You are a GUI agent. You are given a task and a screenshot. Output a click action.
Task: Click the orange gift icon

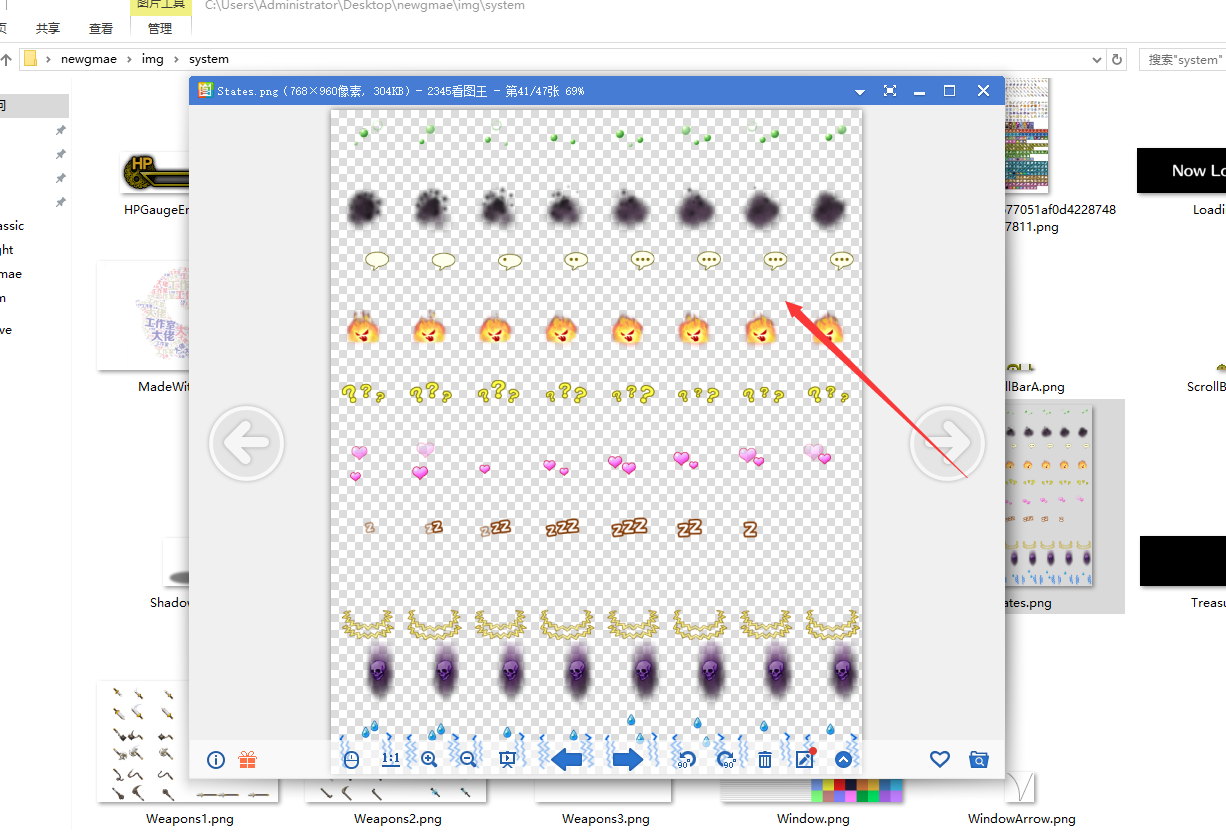pyautogui.click(x=248, y=760)
